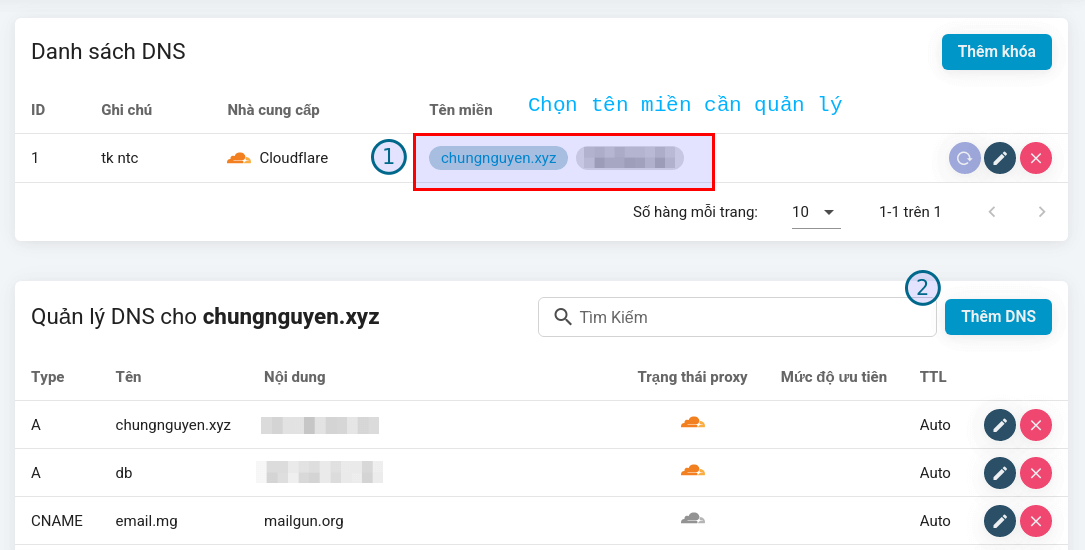1085x550 pixels.
Task: Edit the tk ntc DNS key entry
Action: [x=1000, y=158]
